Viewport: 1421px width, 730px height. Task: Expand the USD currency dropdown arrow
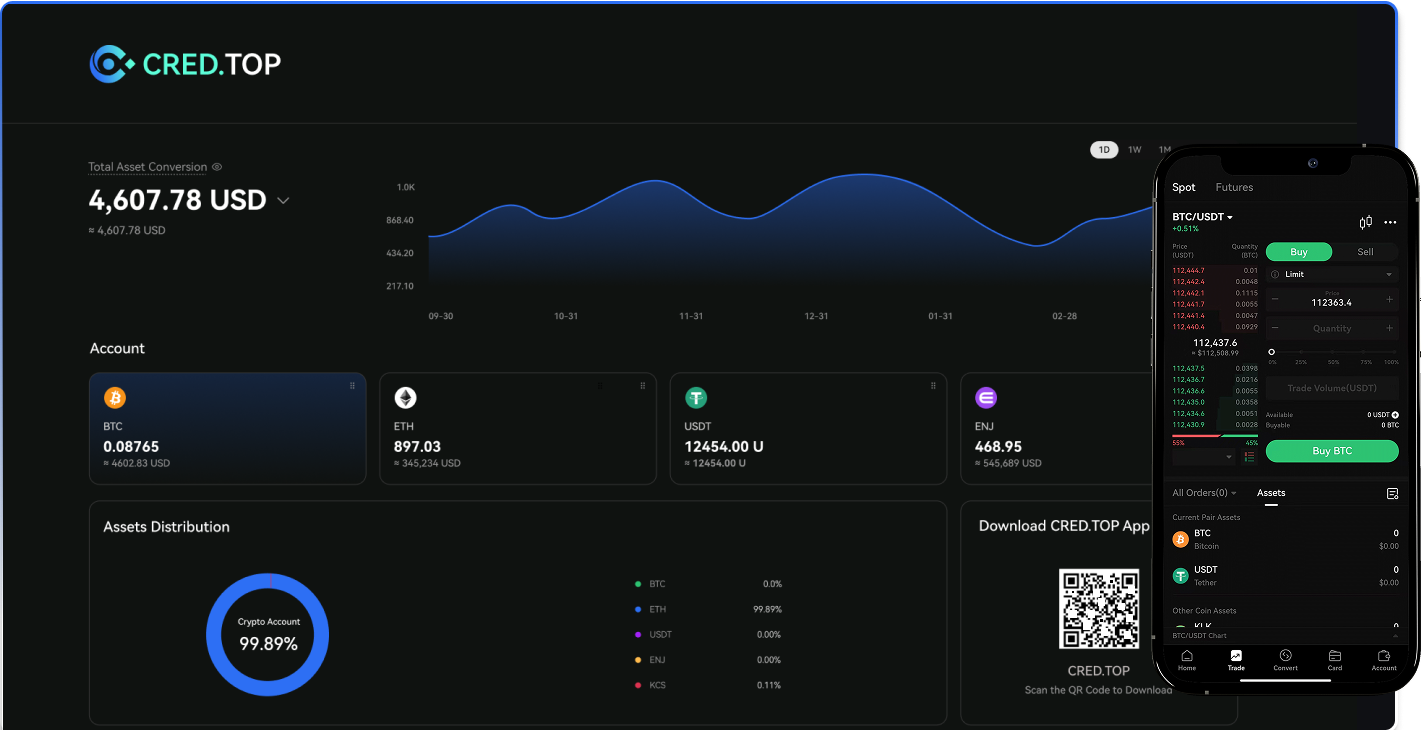point(283,201)
